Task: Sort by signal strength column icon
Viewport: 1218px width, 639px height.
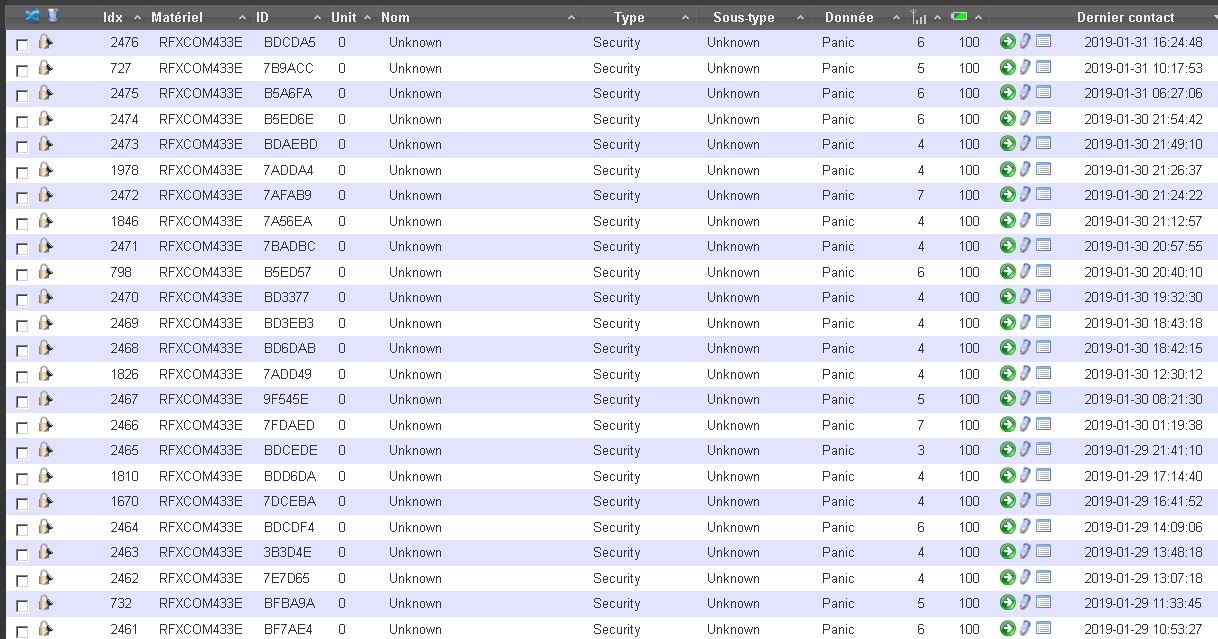Action: (920, 17)
